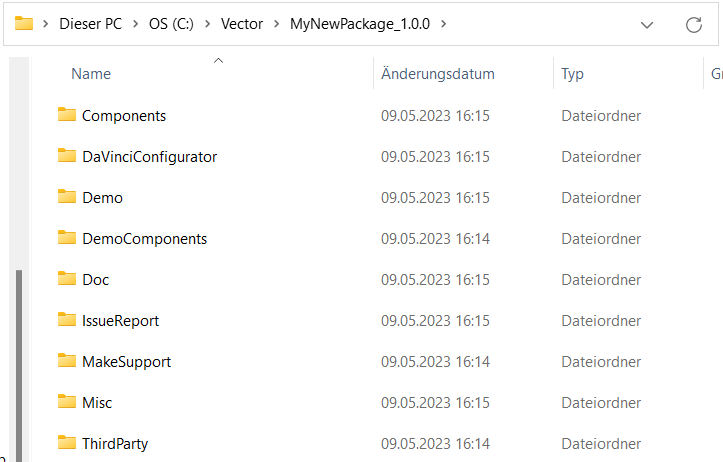Click the date of the MakeSupport row
Image resolution: width=723 pixels, height=462 pixels.
435,362
